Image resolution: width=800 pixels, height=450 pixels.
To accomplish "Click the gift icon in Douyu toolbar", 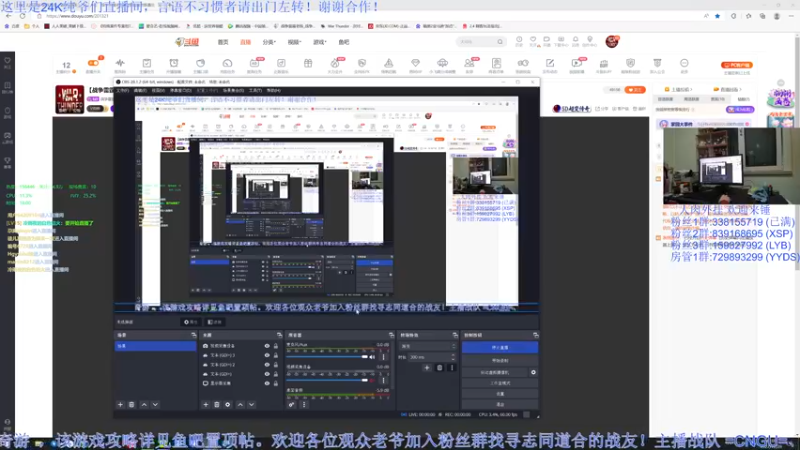I will pos(308,63).
